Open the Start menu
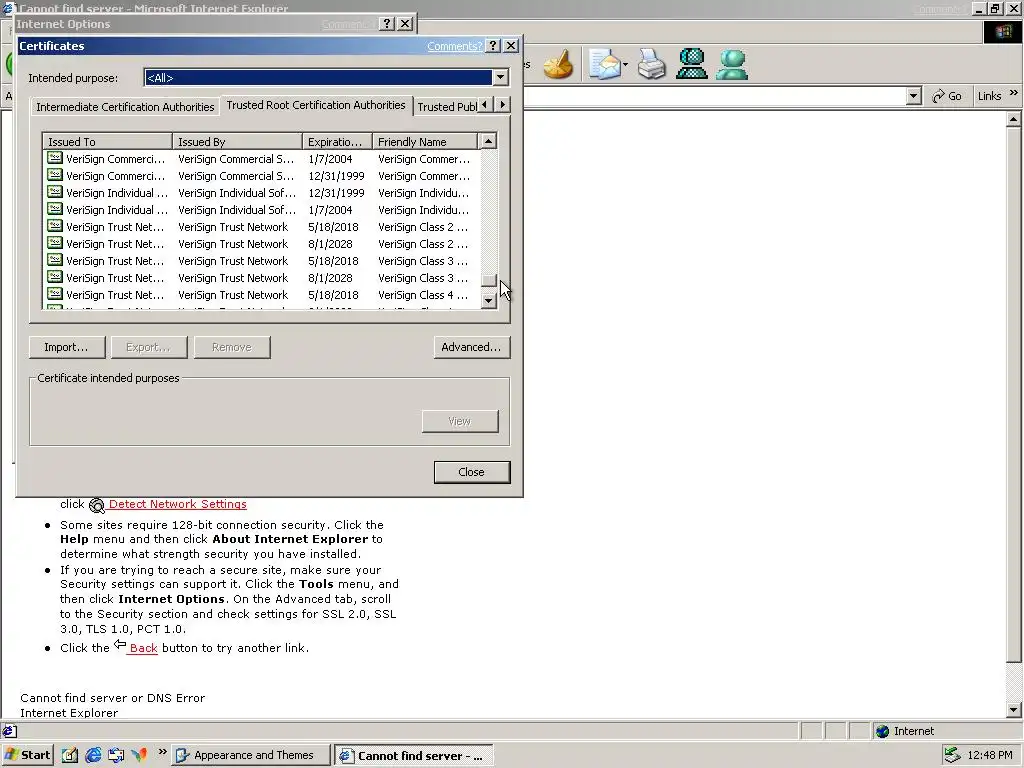This screenshot has width=1024, height=768. coord(27,755)
